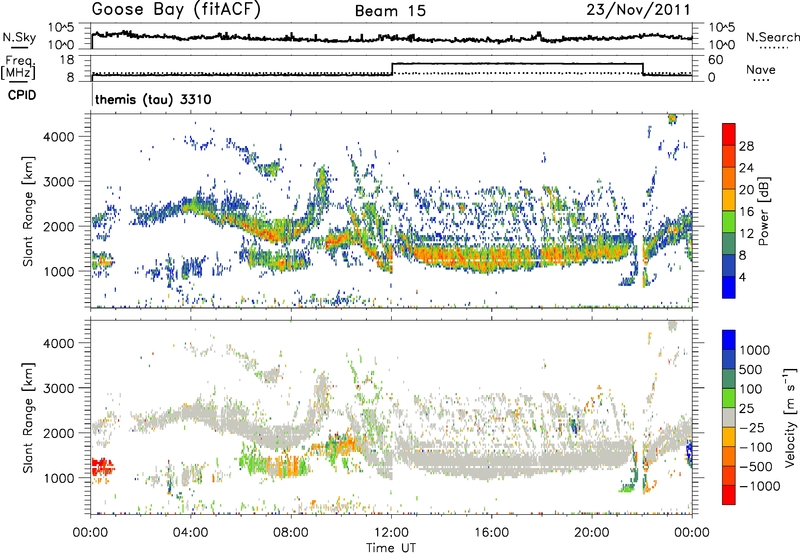Click the 'Nave' legend label
This screenshot has height=554, width=800.
[761, 69]
